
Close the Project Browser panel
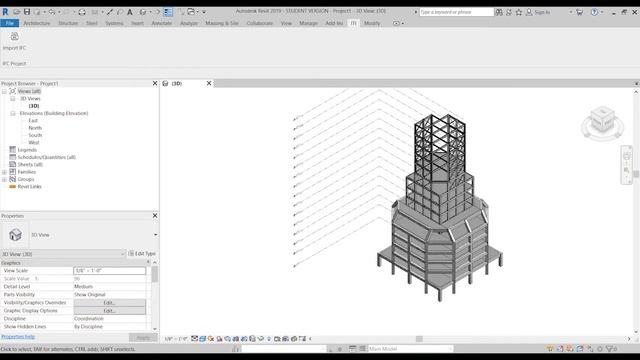tap(155, 83)
